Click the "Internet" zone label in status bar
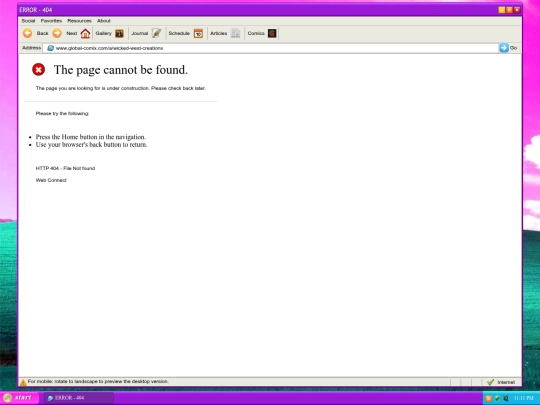Viewport: 540px width, 405px height. point(506,382)
